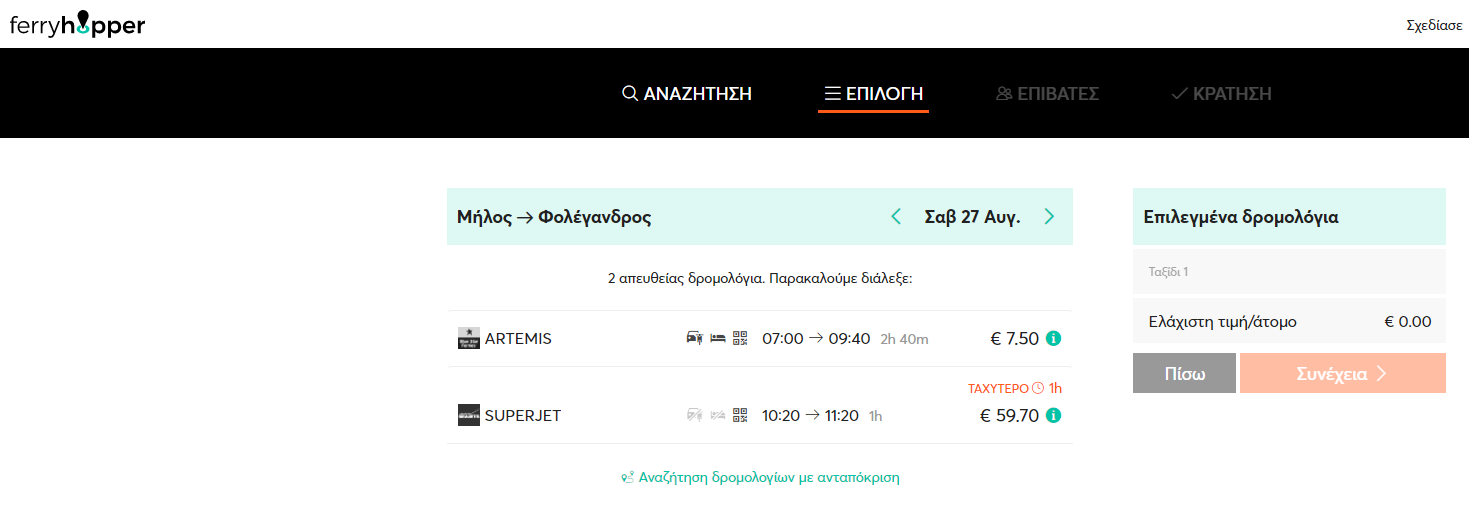The image size is (1469, 508).
Task: Go to the ΑΝΑΖΗΤΗΣΗ search step
Action: (x=687, y=94)
